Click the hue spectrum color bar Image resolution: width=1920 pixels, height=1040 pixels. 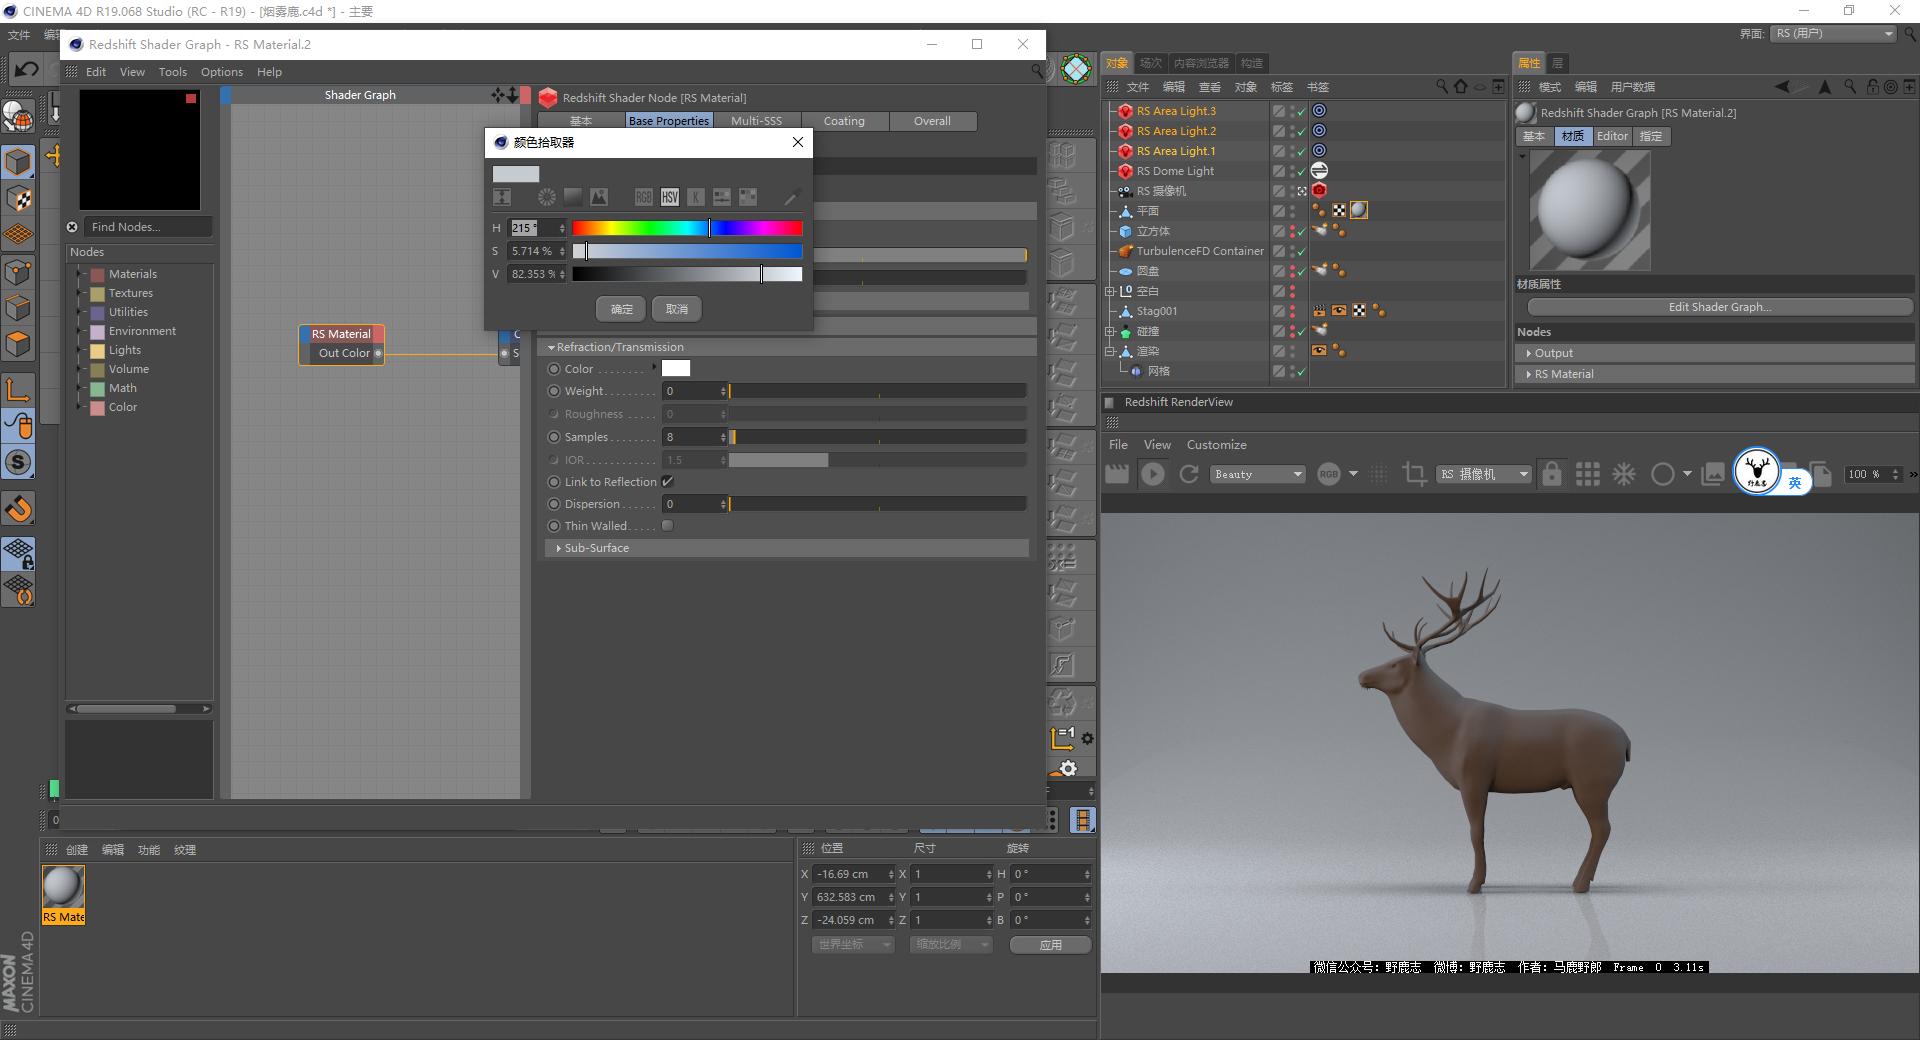click(x=686, y=228)
